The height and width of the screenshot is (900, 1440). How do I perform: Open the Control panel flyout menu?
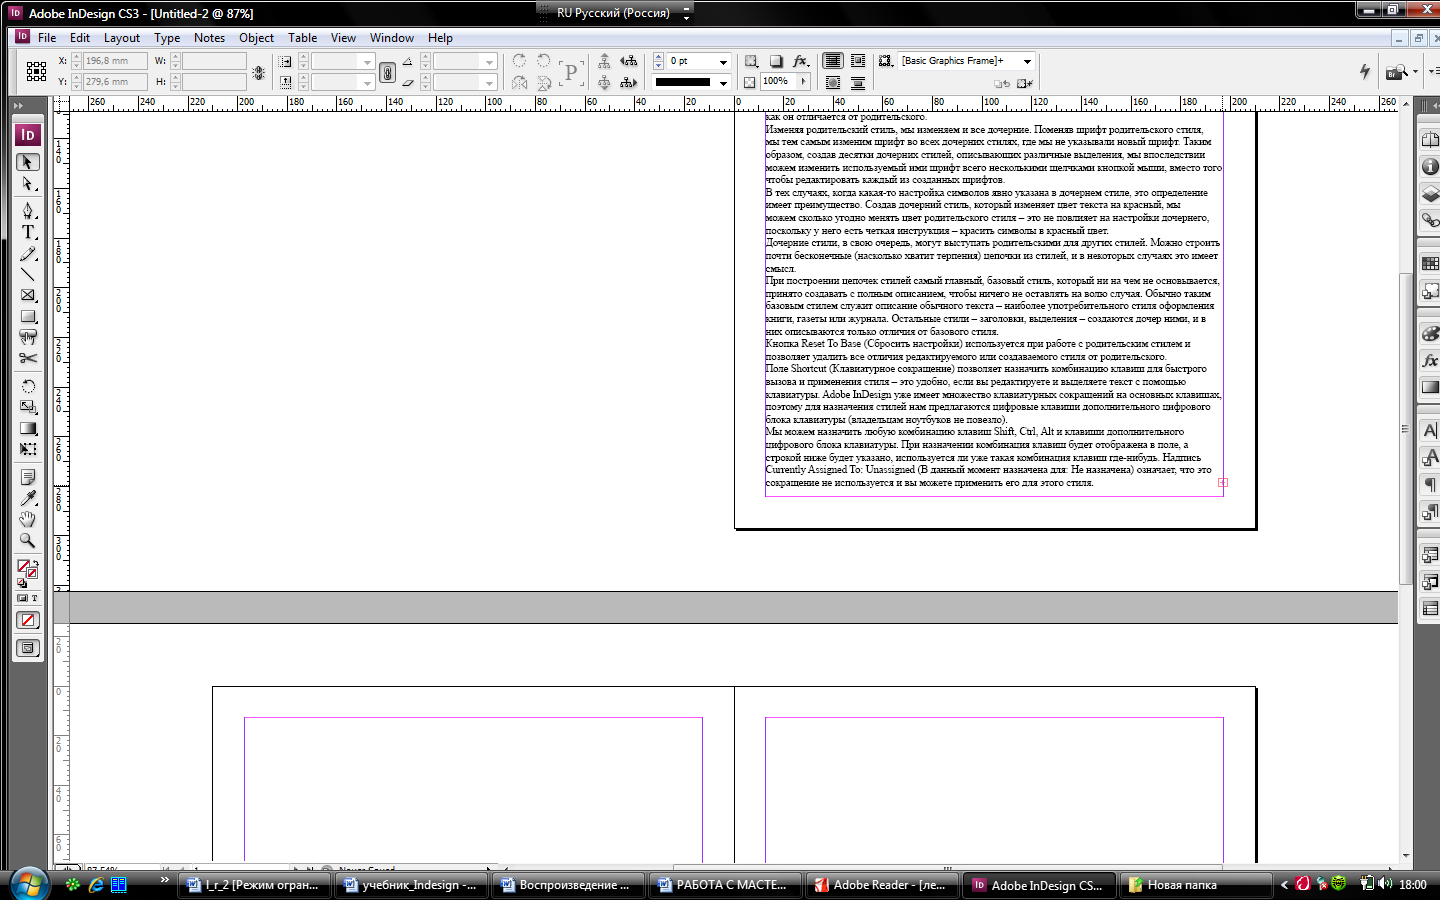[1432, 71]
